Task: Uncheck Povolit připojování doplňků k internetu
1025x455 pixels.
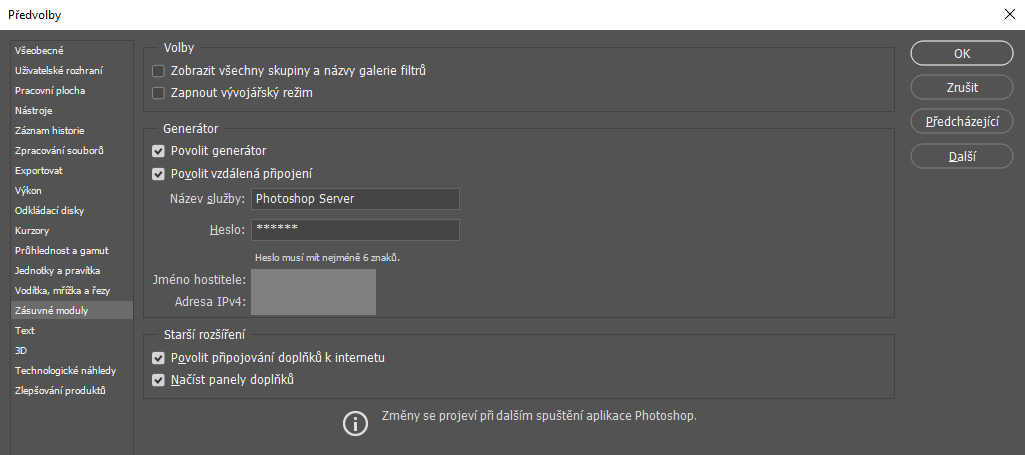Action: (x=158, y=358)
